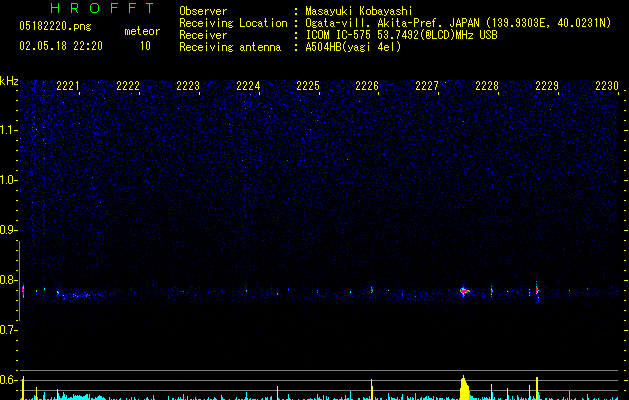The height and width of the screenshot is (400, 629).
Task: Click the meteor count 10
Action: click(x=145, y=46)
